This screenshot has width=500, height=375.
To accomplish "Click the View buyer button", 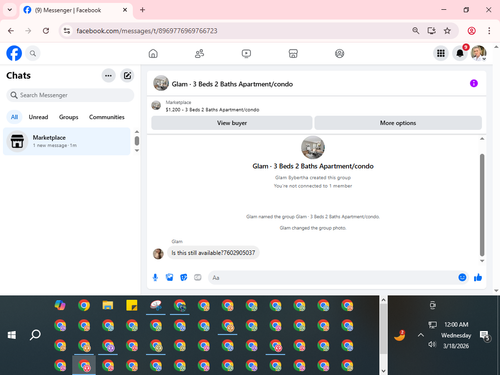I will click(x=232, y=123).
